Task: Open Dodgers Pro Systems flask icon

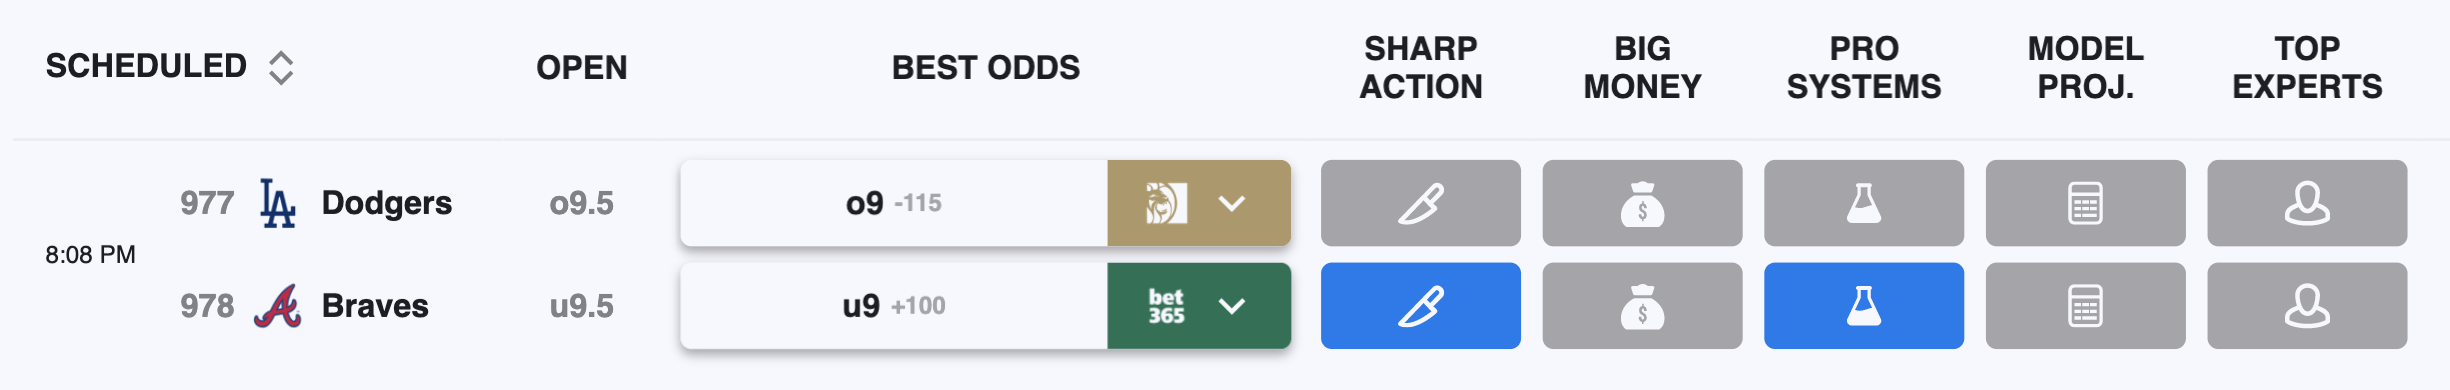Action: tap(1864, 203)
